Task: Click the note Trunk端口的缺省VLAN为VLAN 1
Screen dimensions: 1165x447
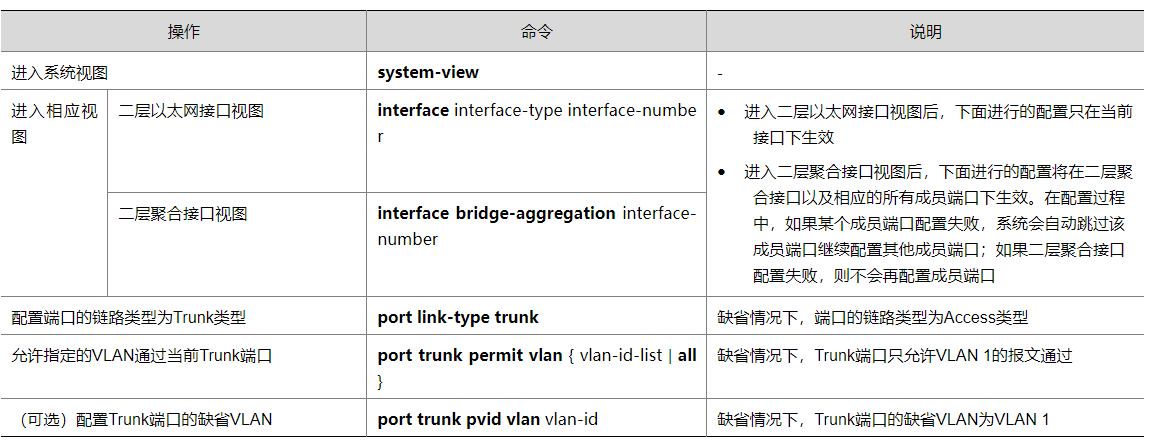Action: pos(883,420)
